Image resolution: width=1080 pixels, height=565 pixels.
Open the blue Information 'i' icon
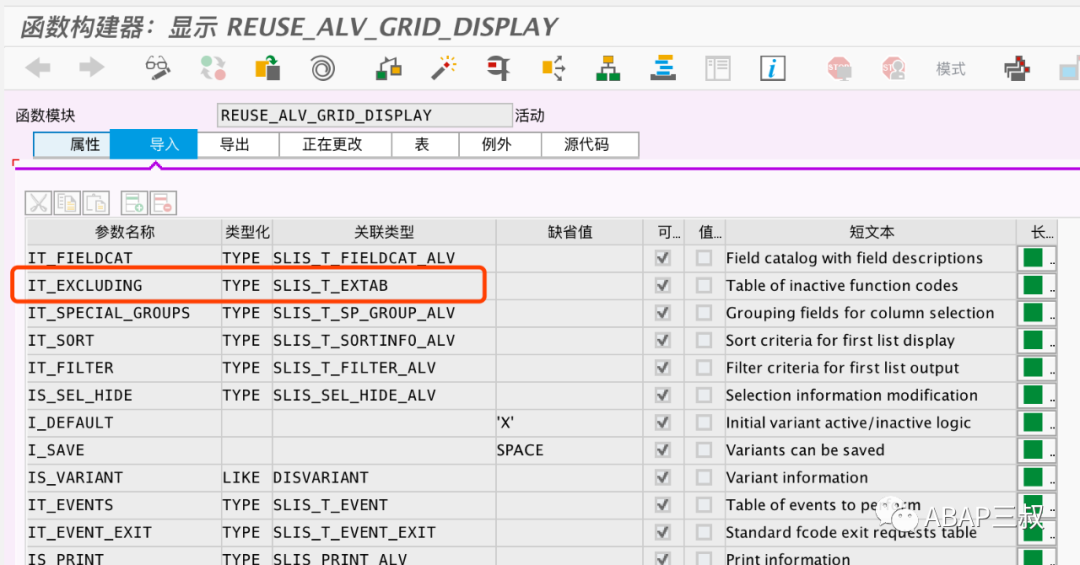tap(772, 68)
